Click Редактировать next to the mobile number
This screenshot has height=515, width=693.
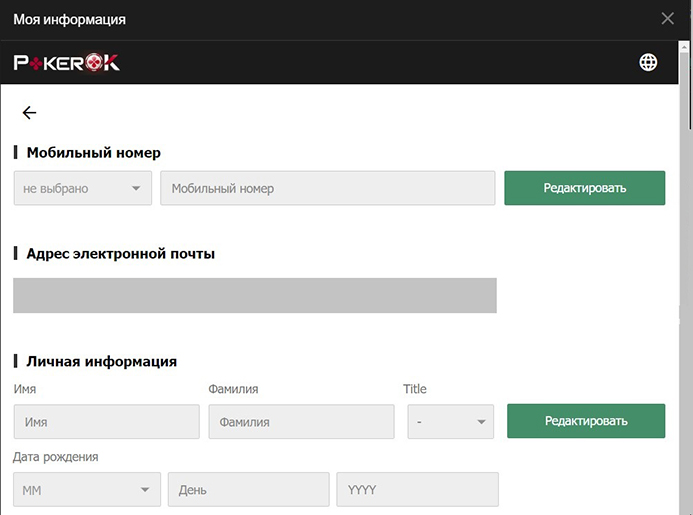584,188
